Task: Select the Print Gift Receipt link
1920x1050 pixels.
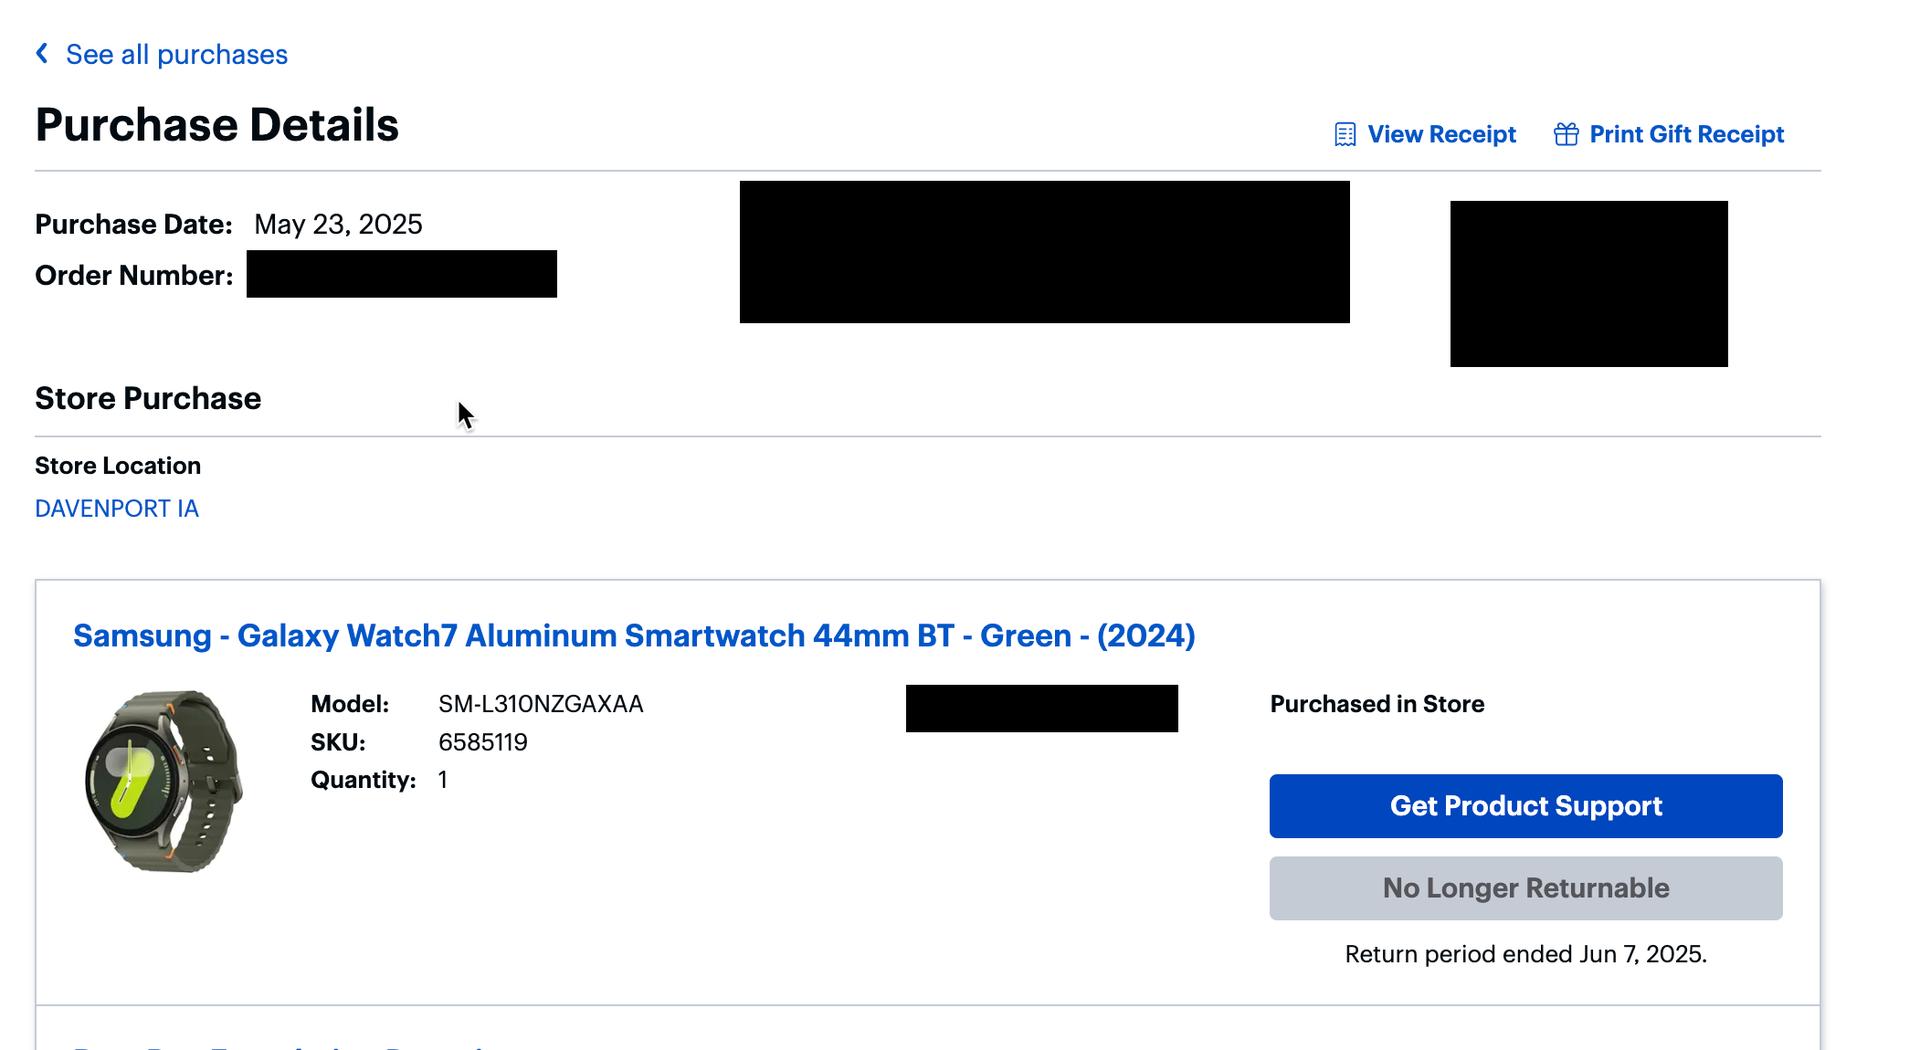Action: click(x=1686, y=134)
